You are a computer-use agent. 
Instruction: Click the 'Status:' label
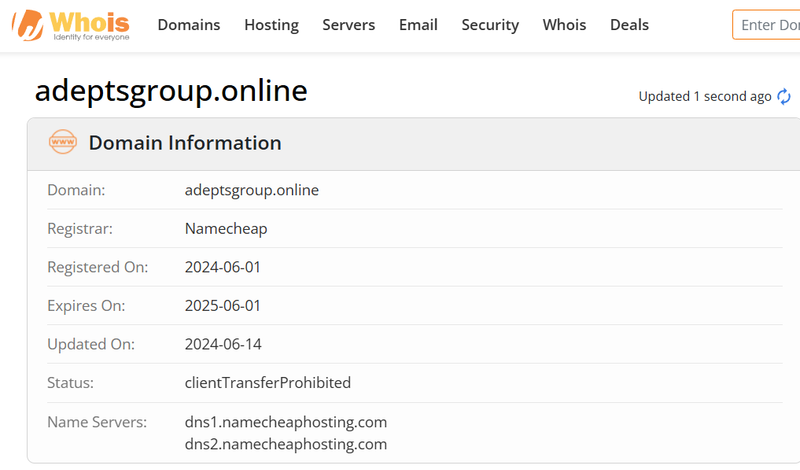70,383
